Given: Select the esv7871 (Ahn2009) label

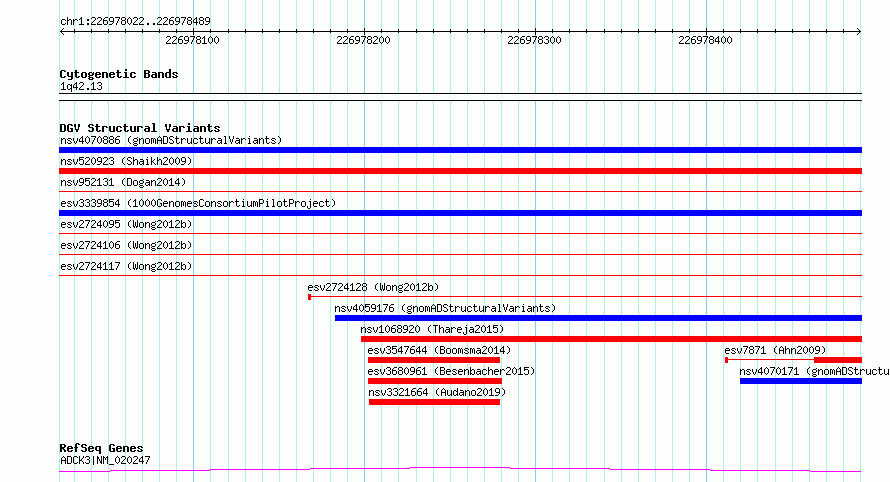Looking at the screenshot, I should point(775,350).
